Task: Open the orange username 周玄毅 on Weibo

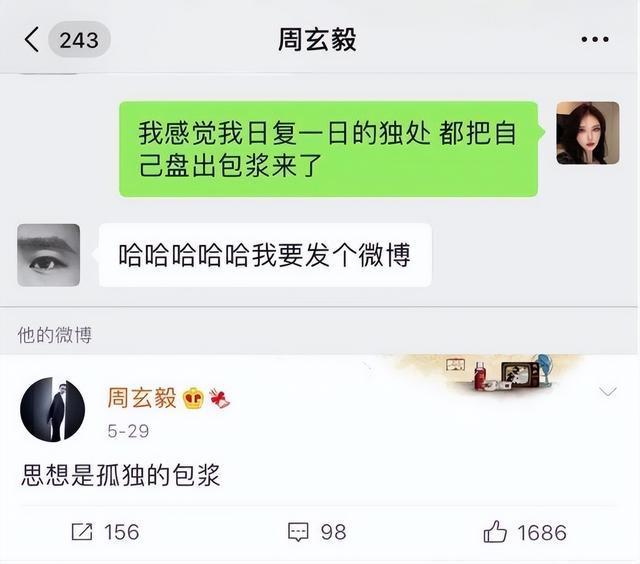Action: pyautogui.click(x=142, y=398)
